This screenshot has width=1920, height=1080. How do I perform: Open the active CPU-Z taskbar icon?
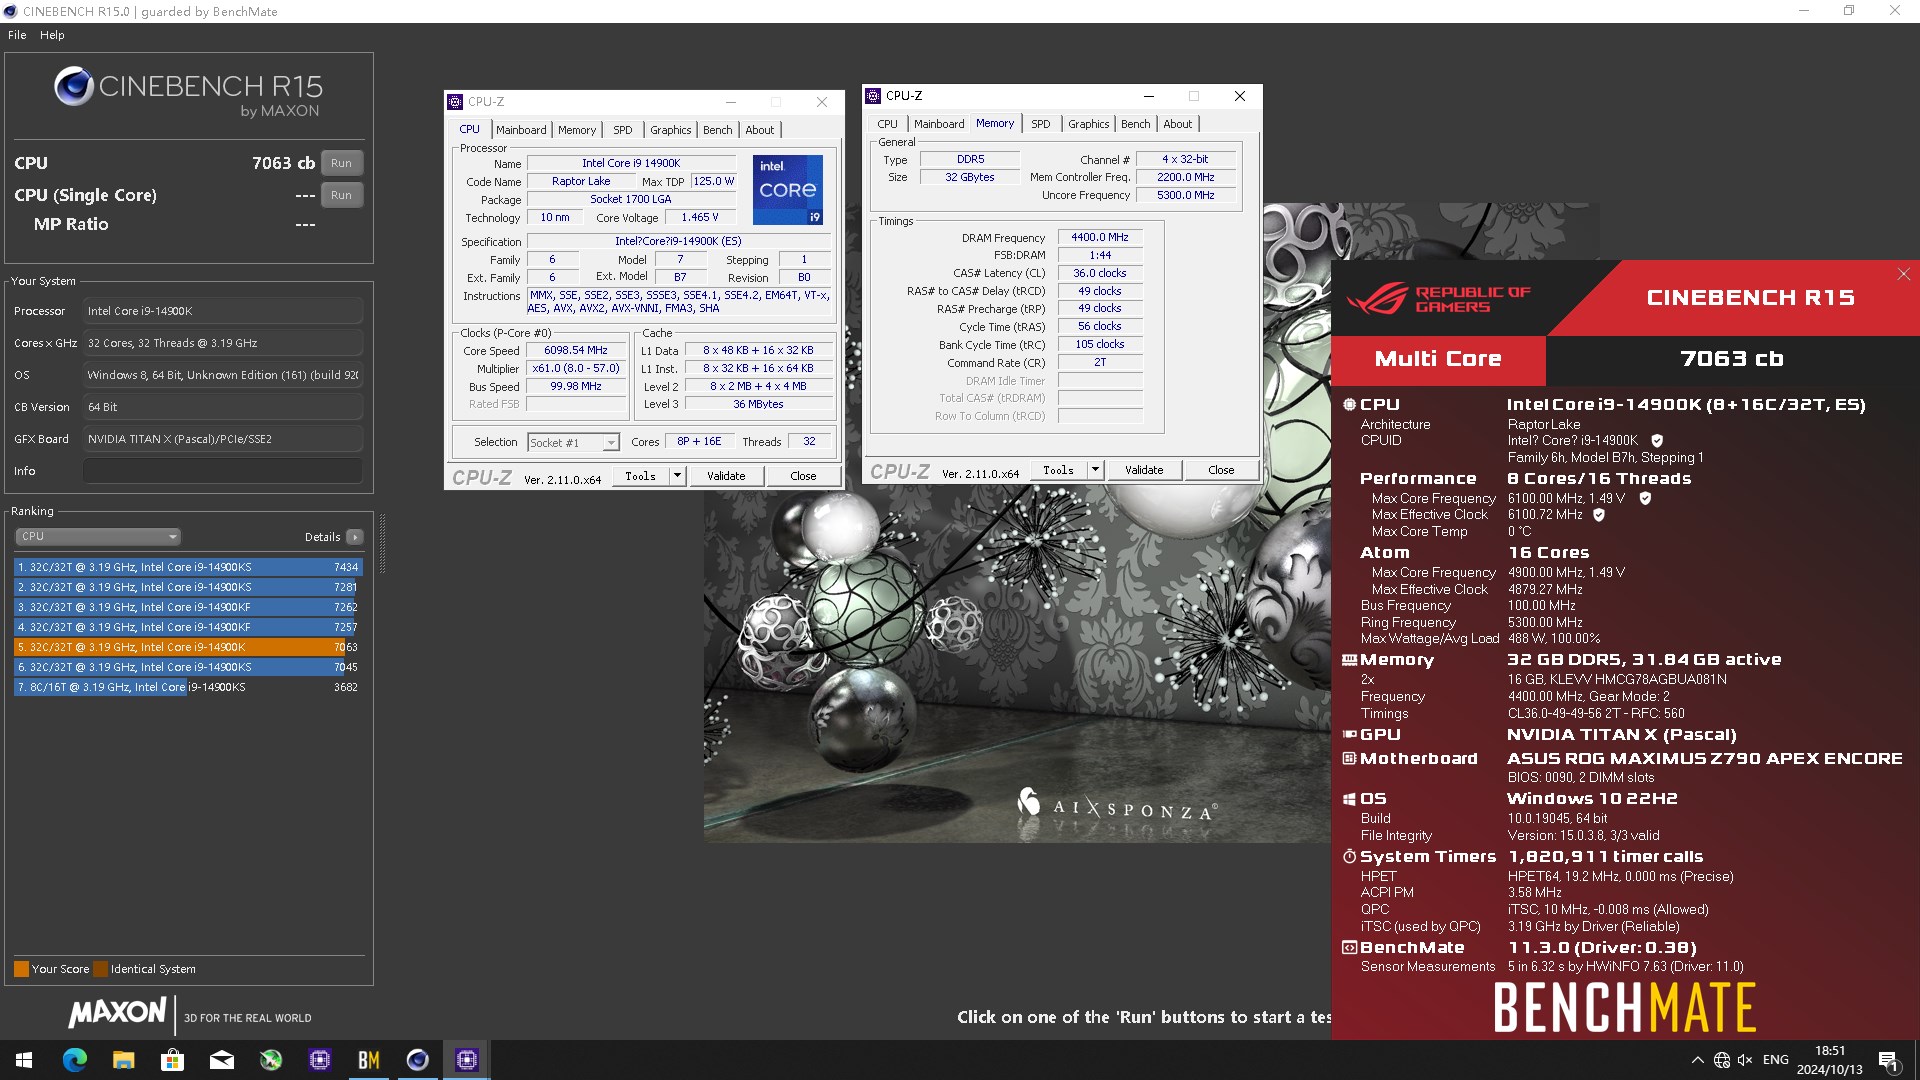tap(466, 1060)
